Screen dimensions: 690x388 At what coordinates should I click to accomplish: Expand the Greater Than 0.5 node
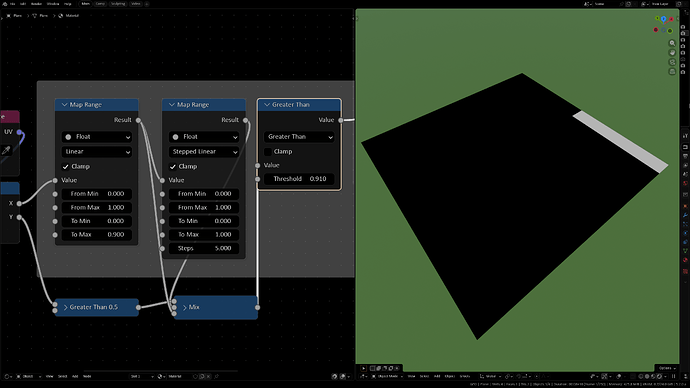65,307
